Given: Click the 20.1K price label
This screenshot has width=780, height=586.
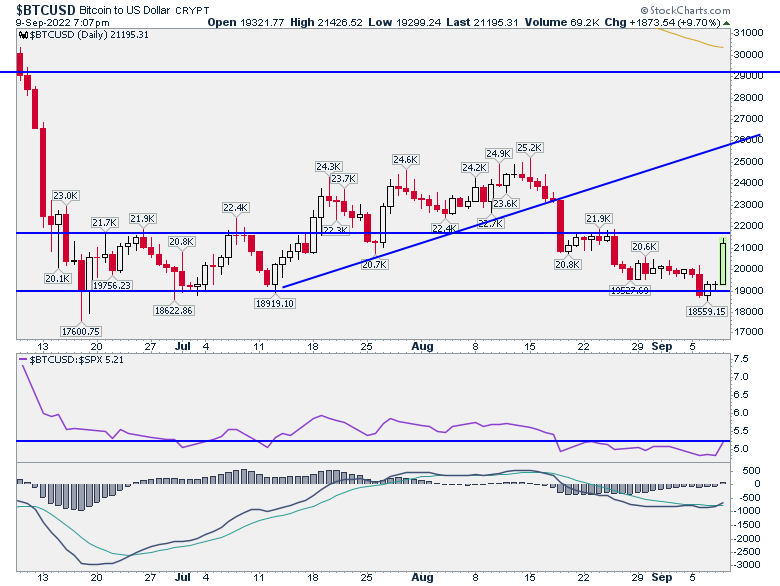Looking at the screenshot, I should pos(58,279).
